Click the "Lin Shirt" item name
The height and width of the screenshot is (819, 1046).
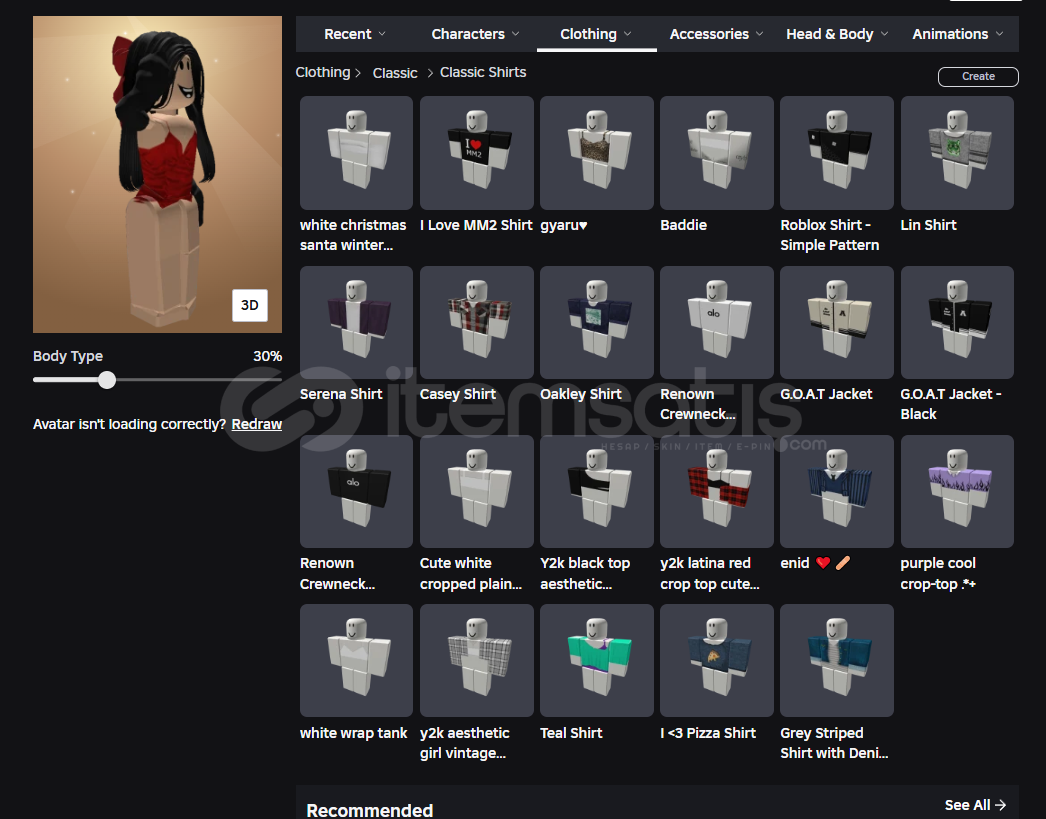pos(928,225)
